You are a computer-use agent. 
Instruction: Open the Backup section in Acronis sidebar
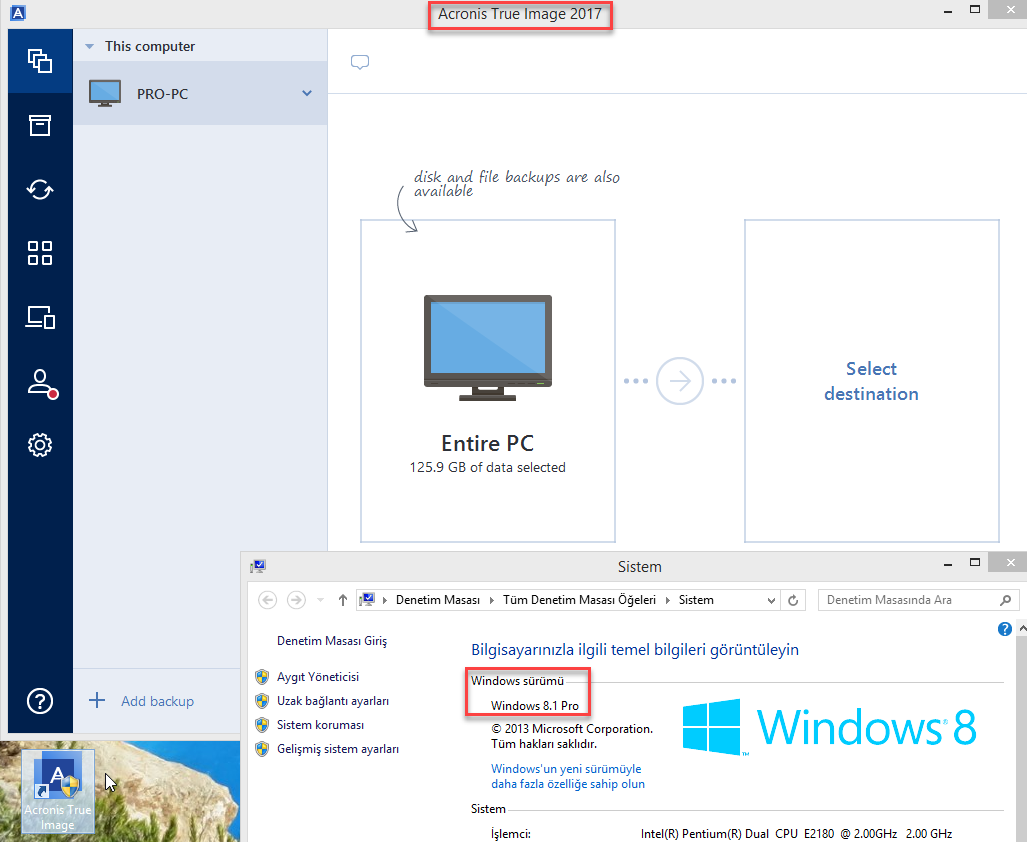[x=40, y=61]
